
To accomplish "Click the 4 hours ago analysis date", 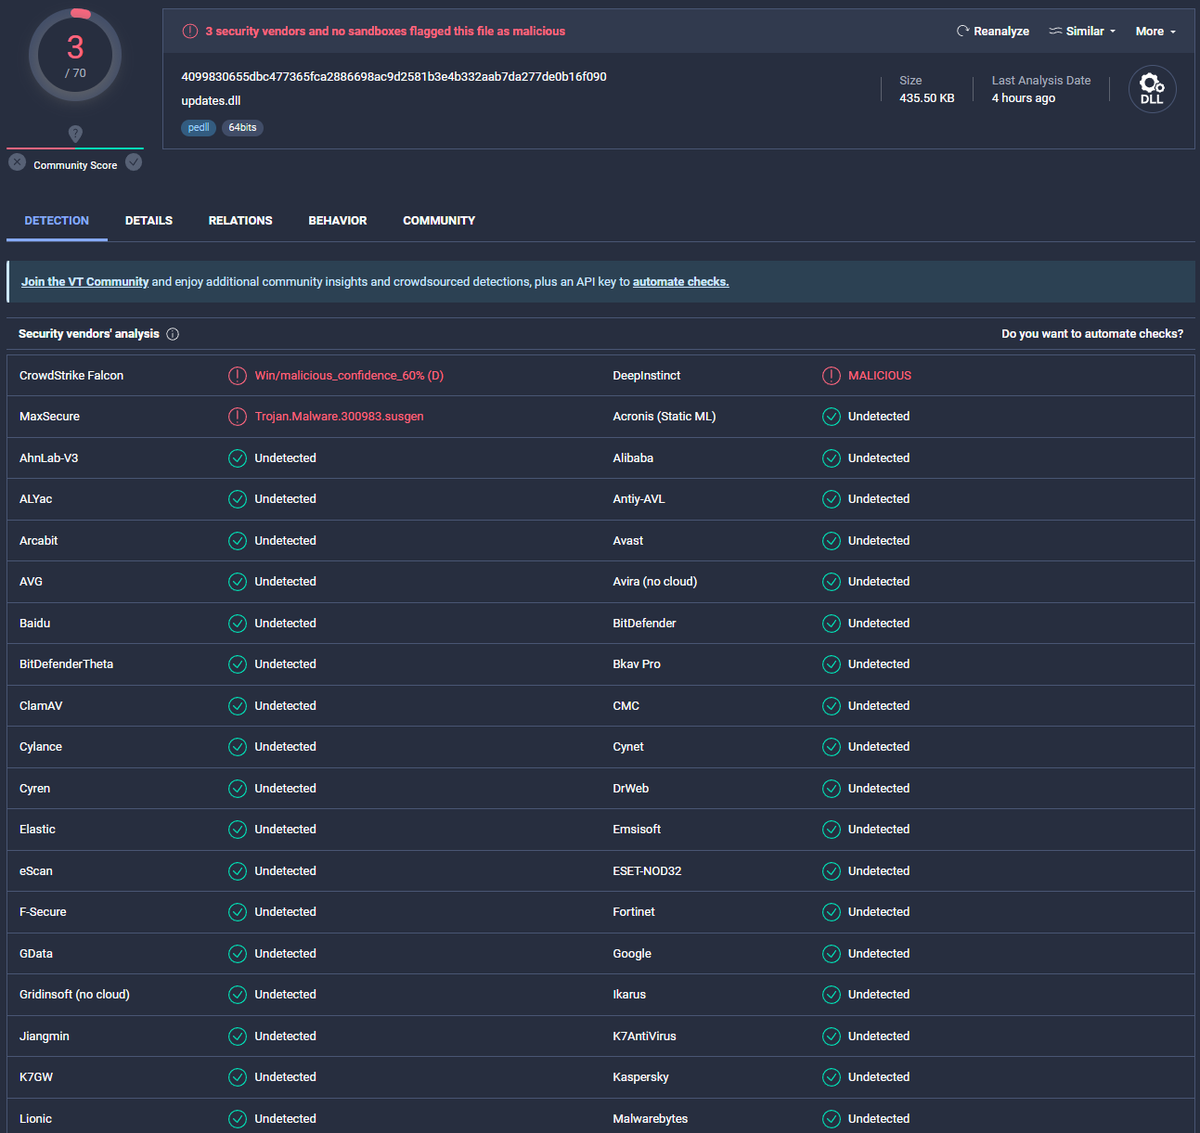I will click(x=1023, y=98).
